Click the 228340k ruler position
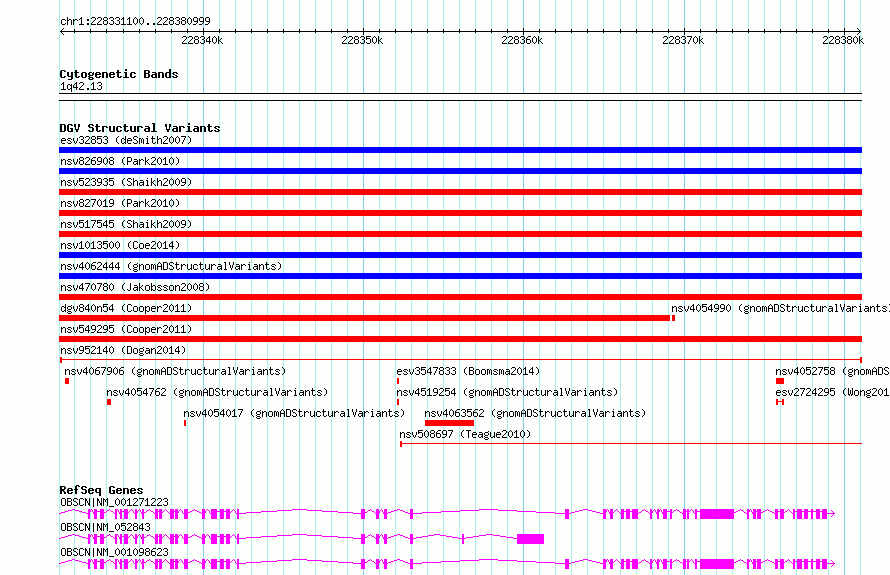The image size is (890, 575). click(x=202, y=40)
